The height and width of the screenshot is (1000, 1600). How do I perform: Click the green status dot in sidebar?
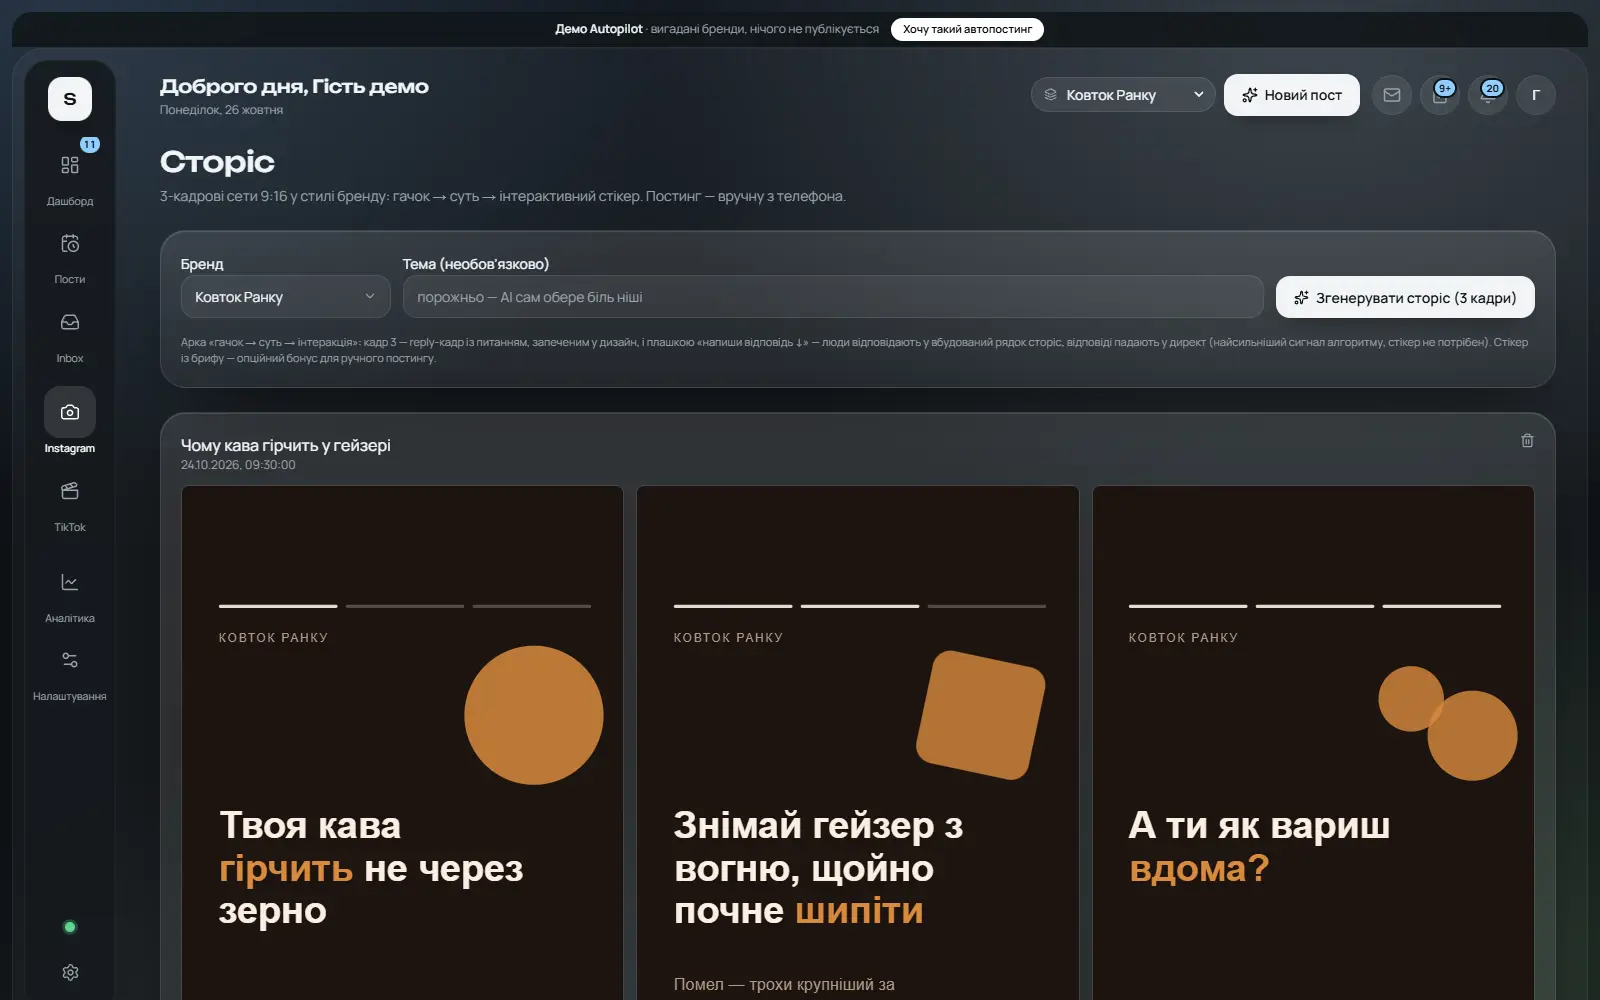tap(70, 927)
